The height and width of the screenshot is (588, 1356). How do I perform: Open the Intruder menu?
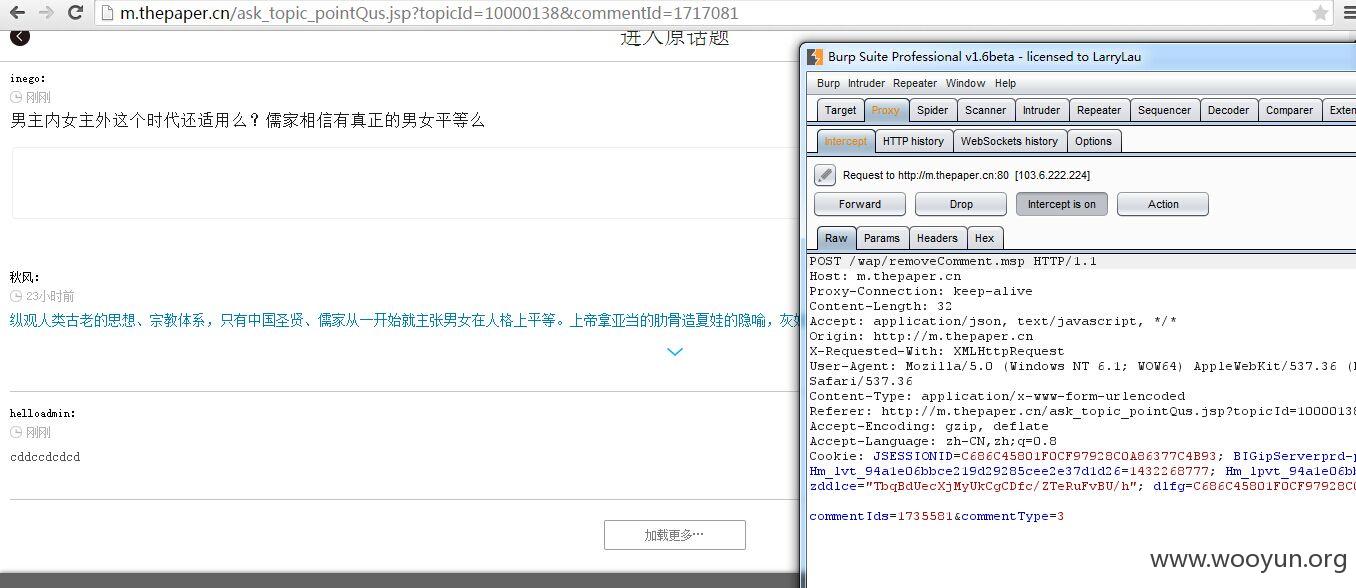pos(866,83)
